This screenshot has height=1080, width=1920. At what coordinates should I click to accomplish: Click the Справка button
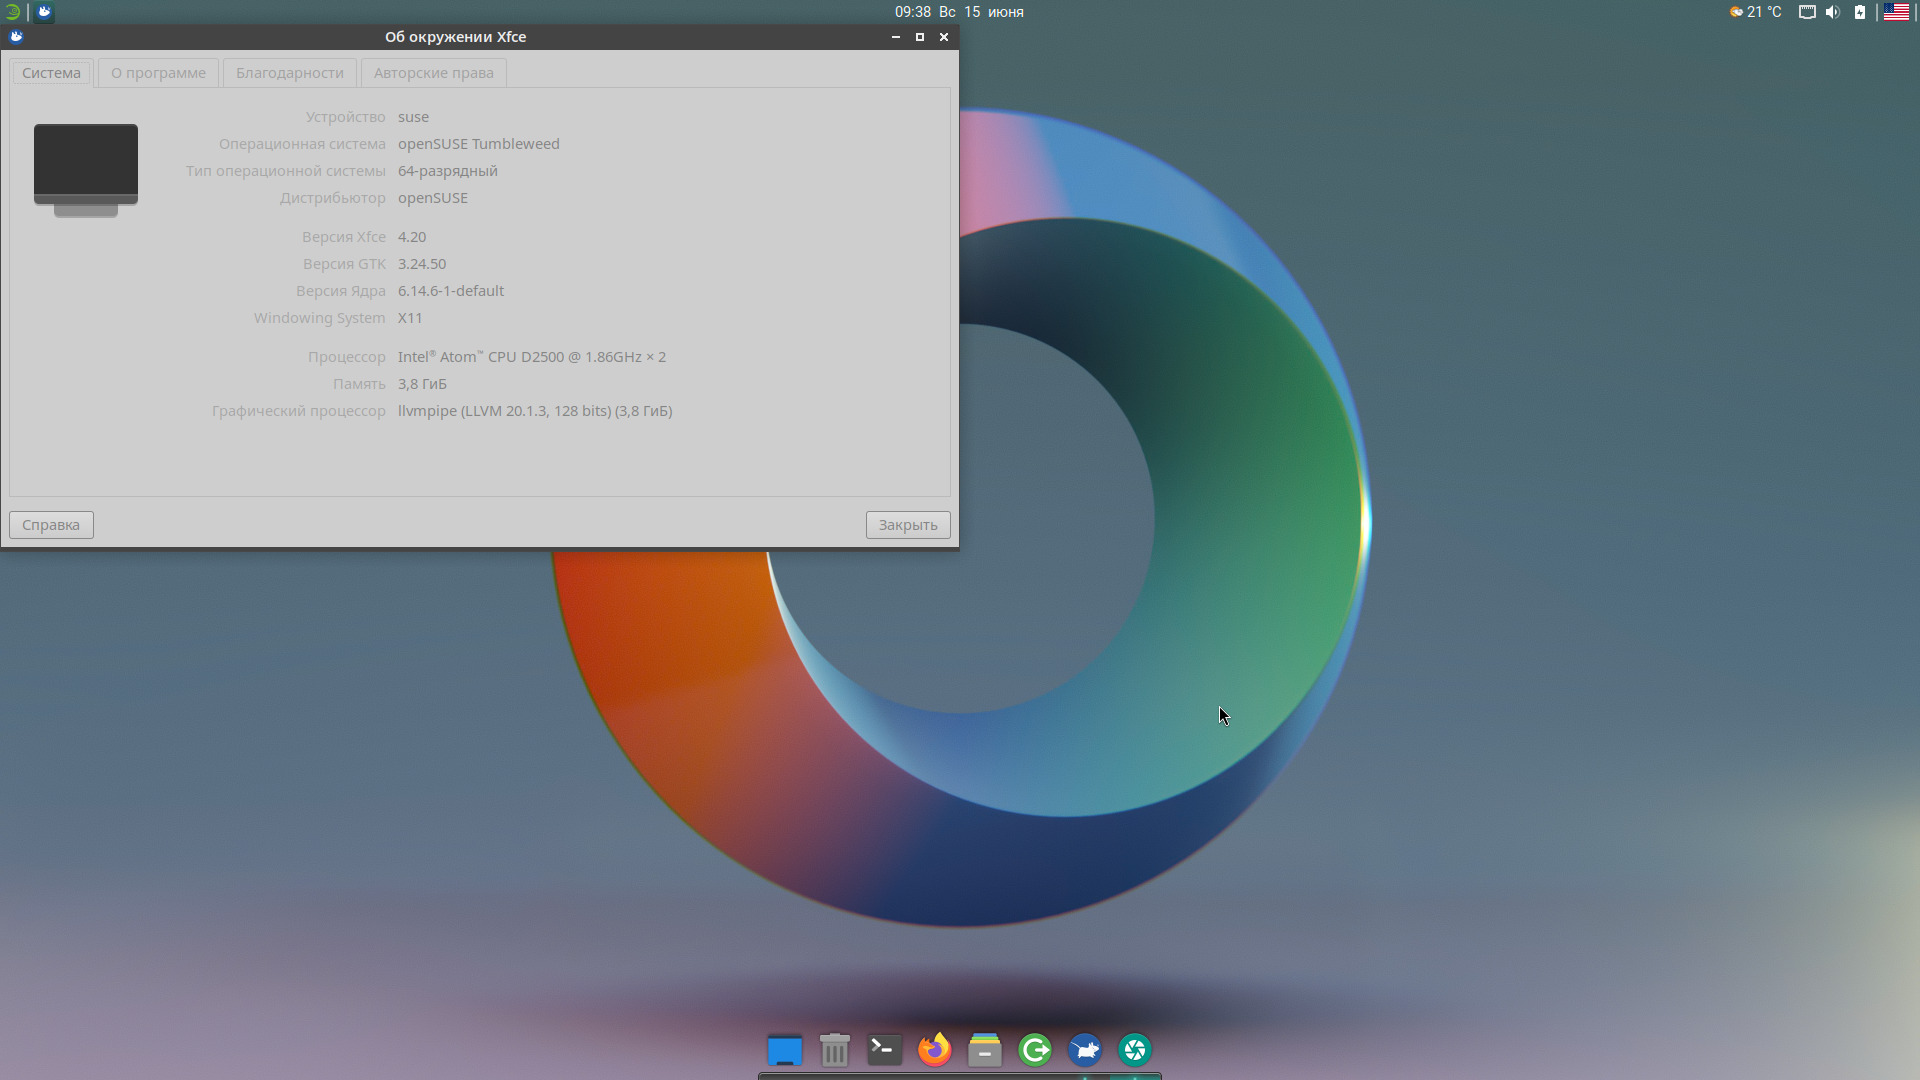click(x=51, y=525)
